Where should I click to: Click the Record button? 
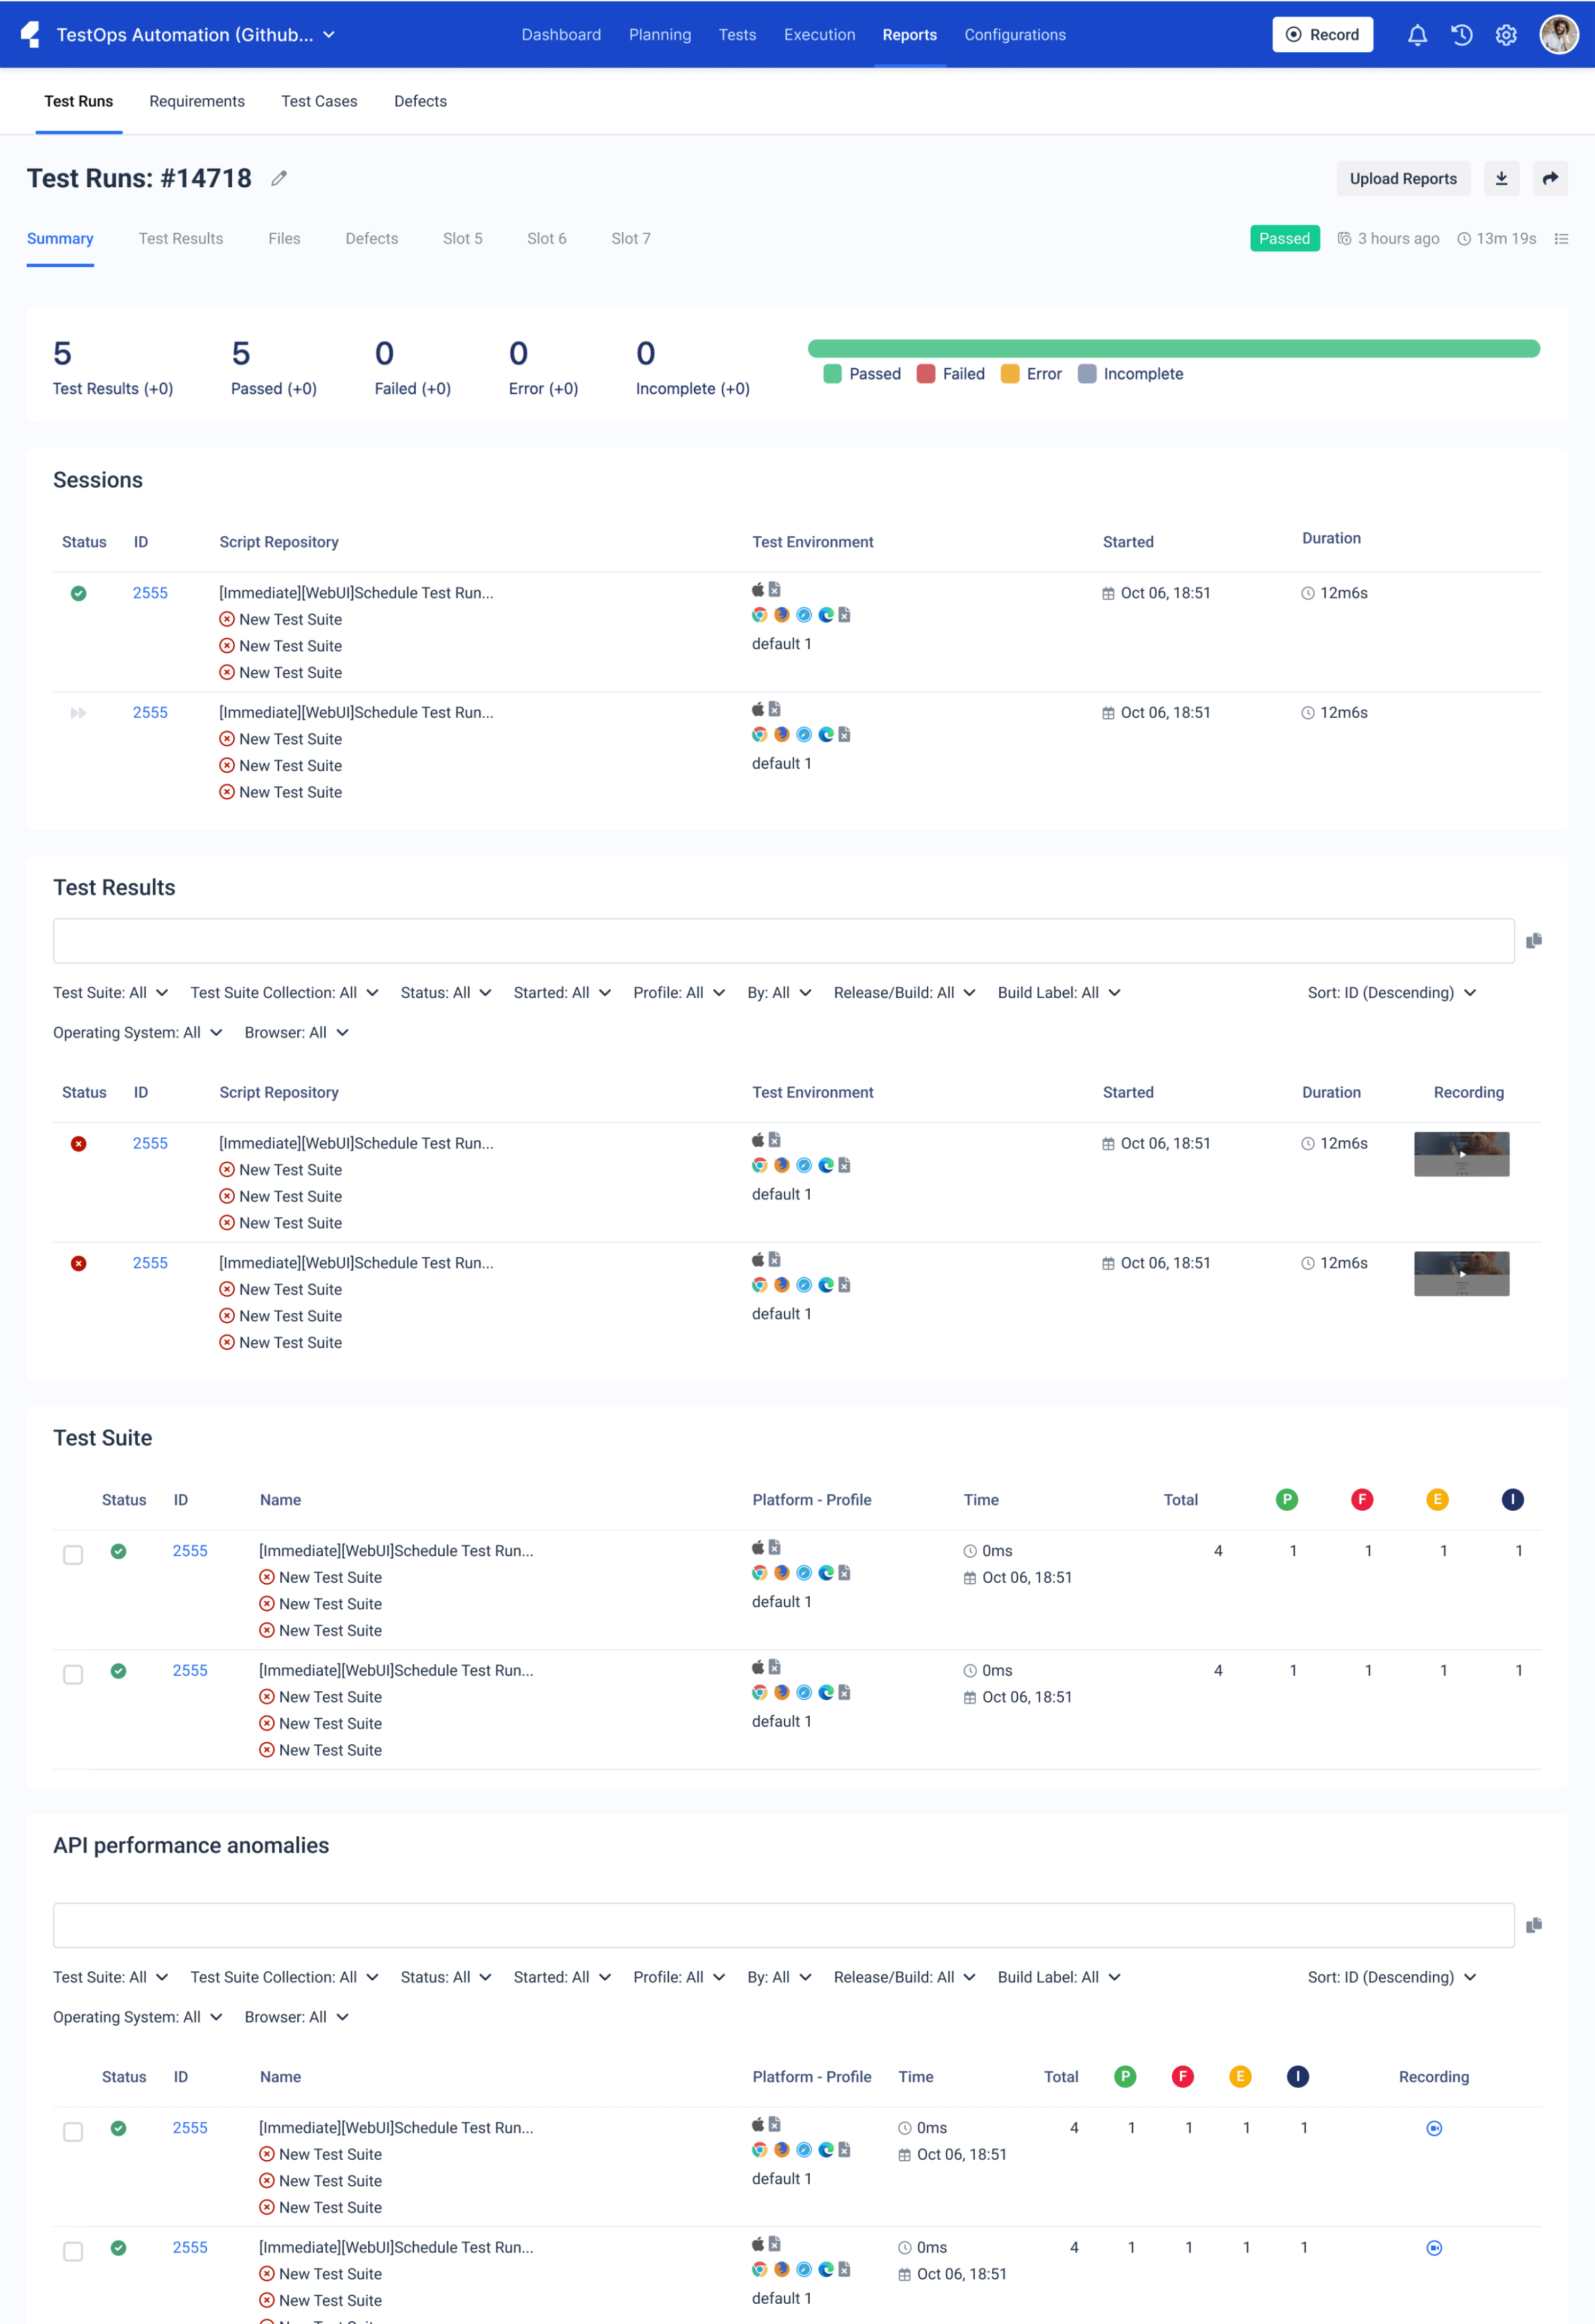click(x=1322, y=35)
